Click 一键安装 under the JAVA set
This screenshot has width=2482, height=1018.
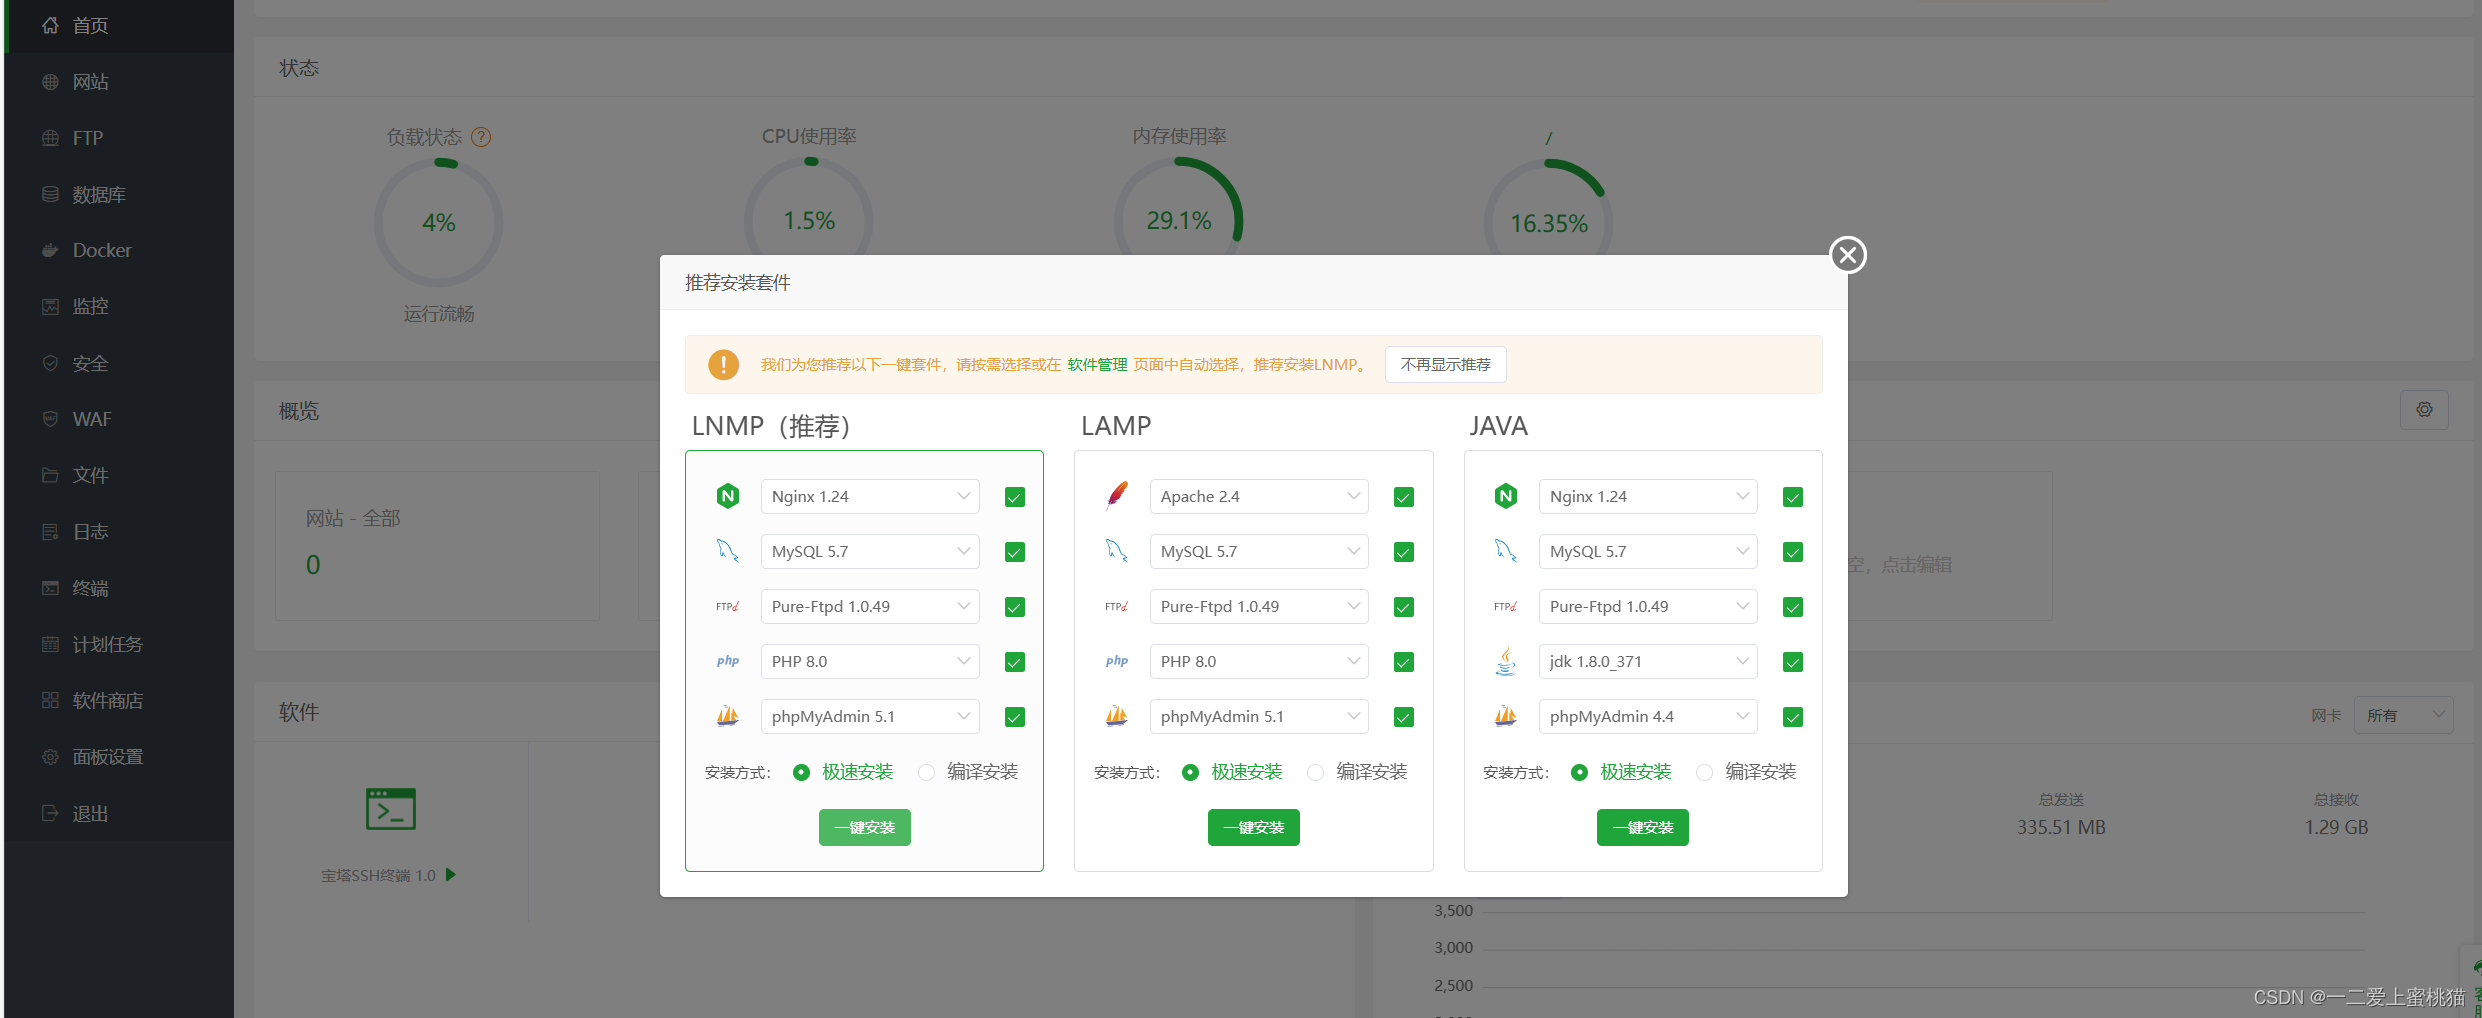point(1643,827)
